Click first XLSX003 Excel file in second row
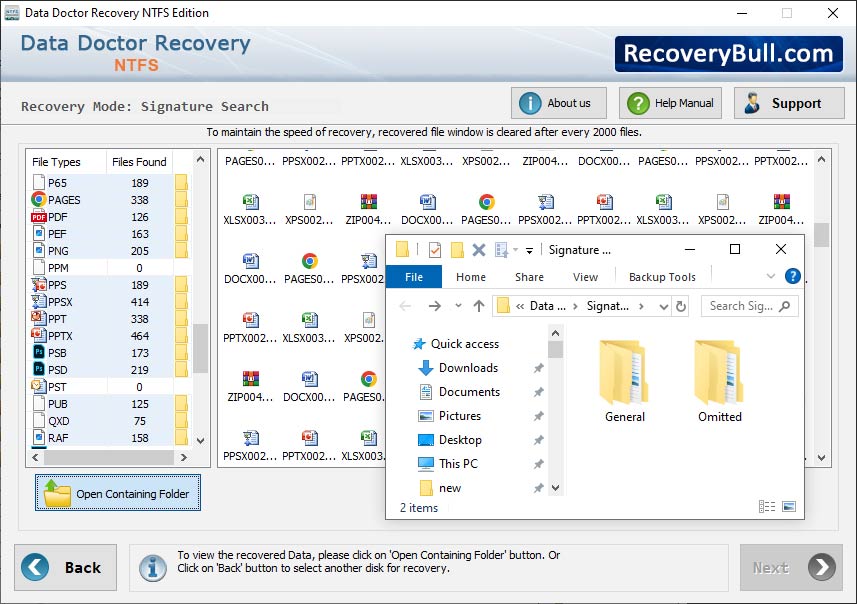The width and height of the screenshot is (857, 604). point(250,210)
